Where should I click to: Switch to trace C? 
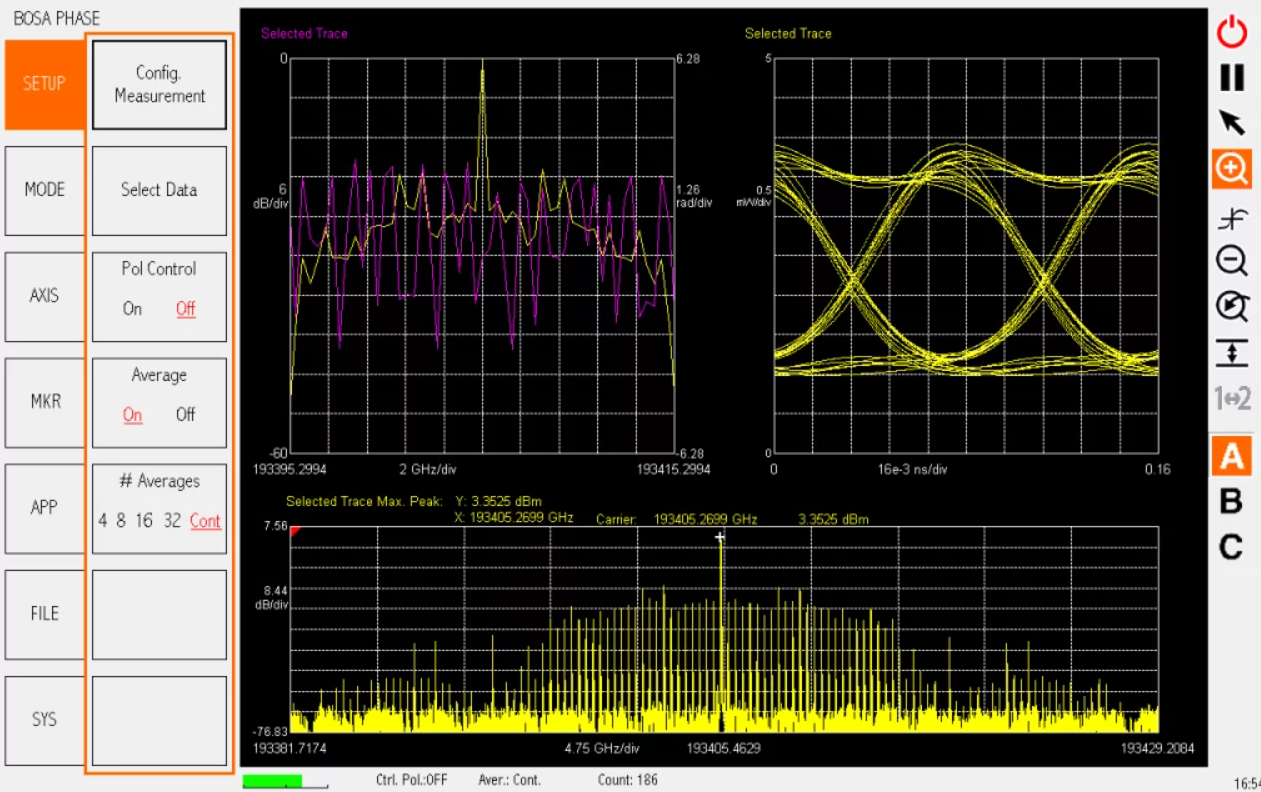[1231, 547]
